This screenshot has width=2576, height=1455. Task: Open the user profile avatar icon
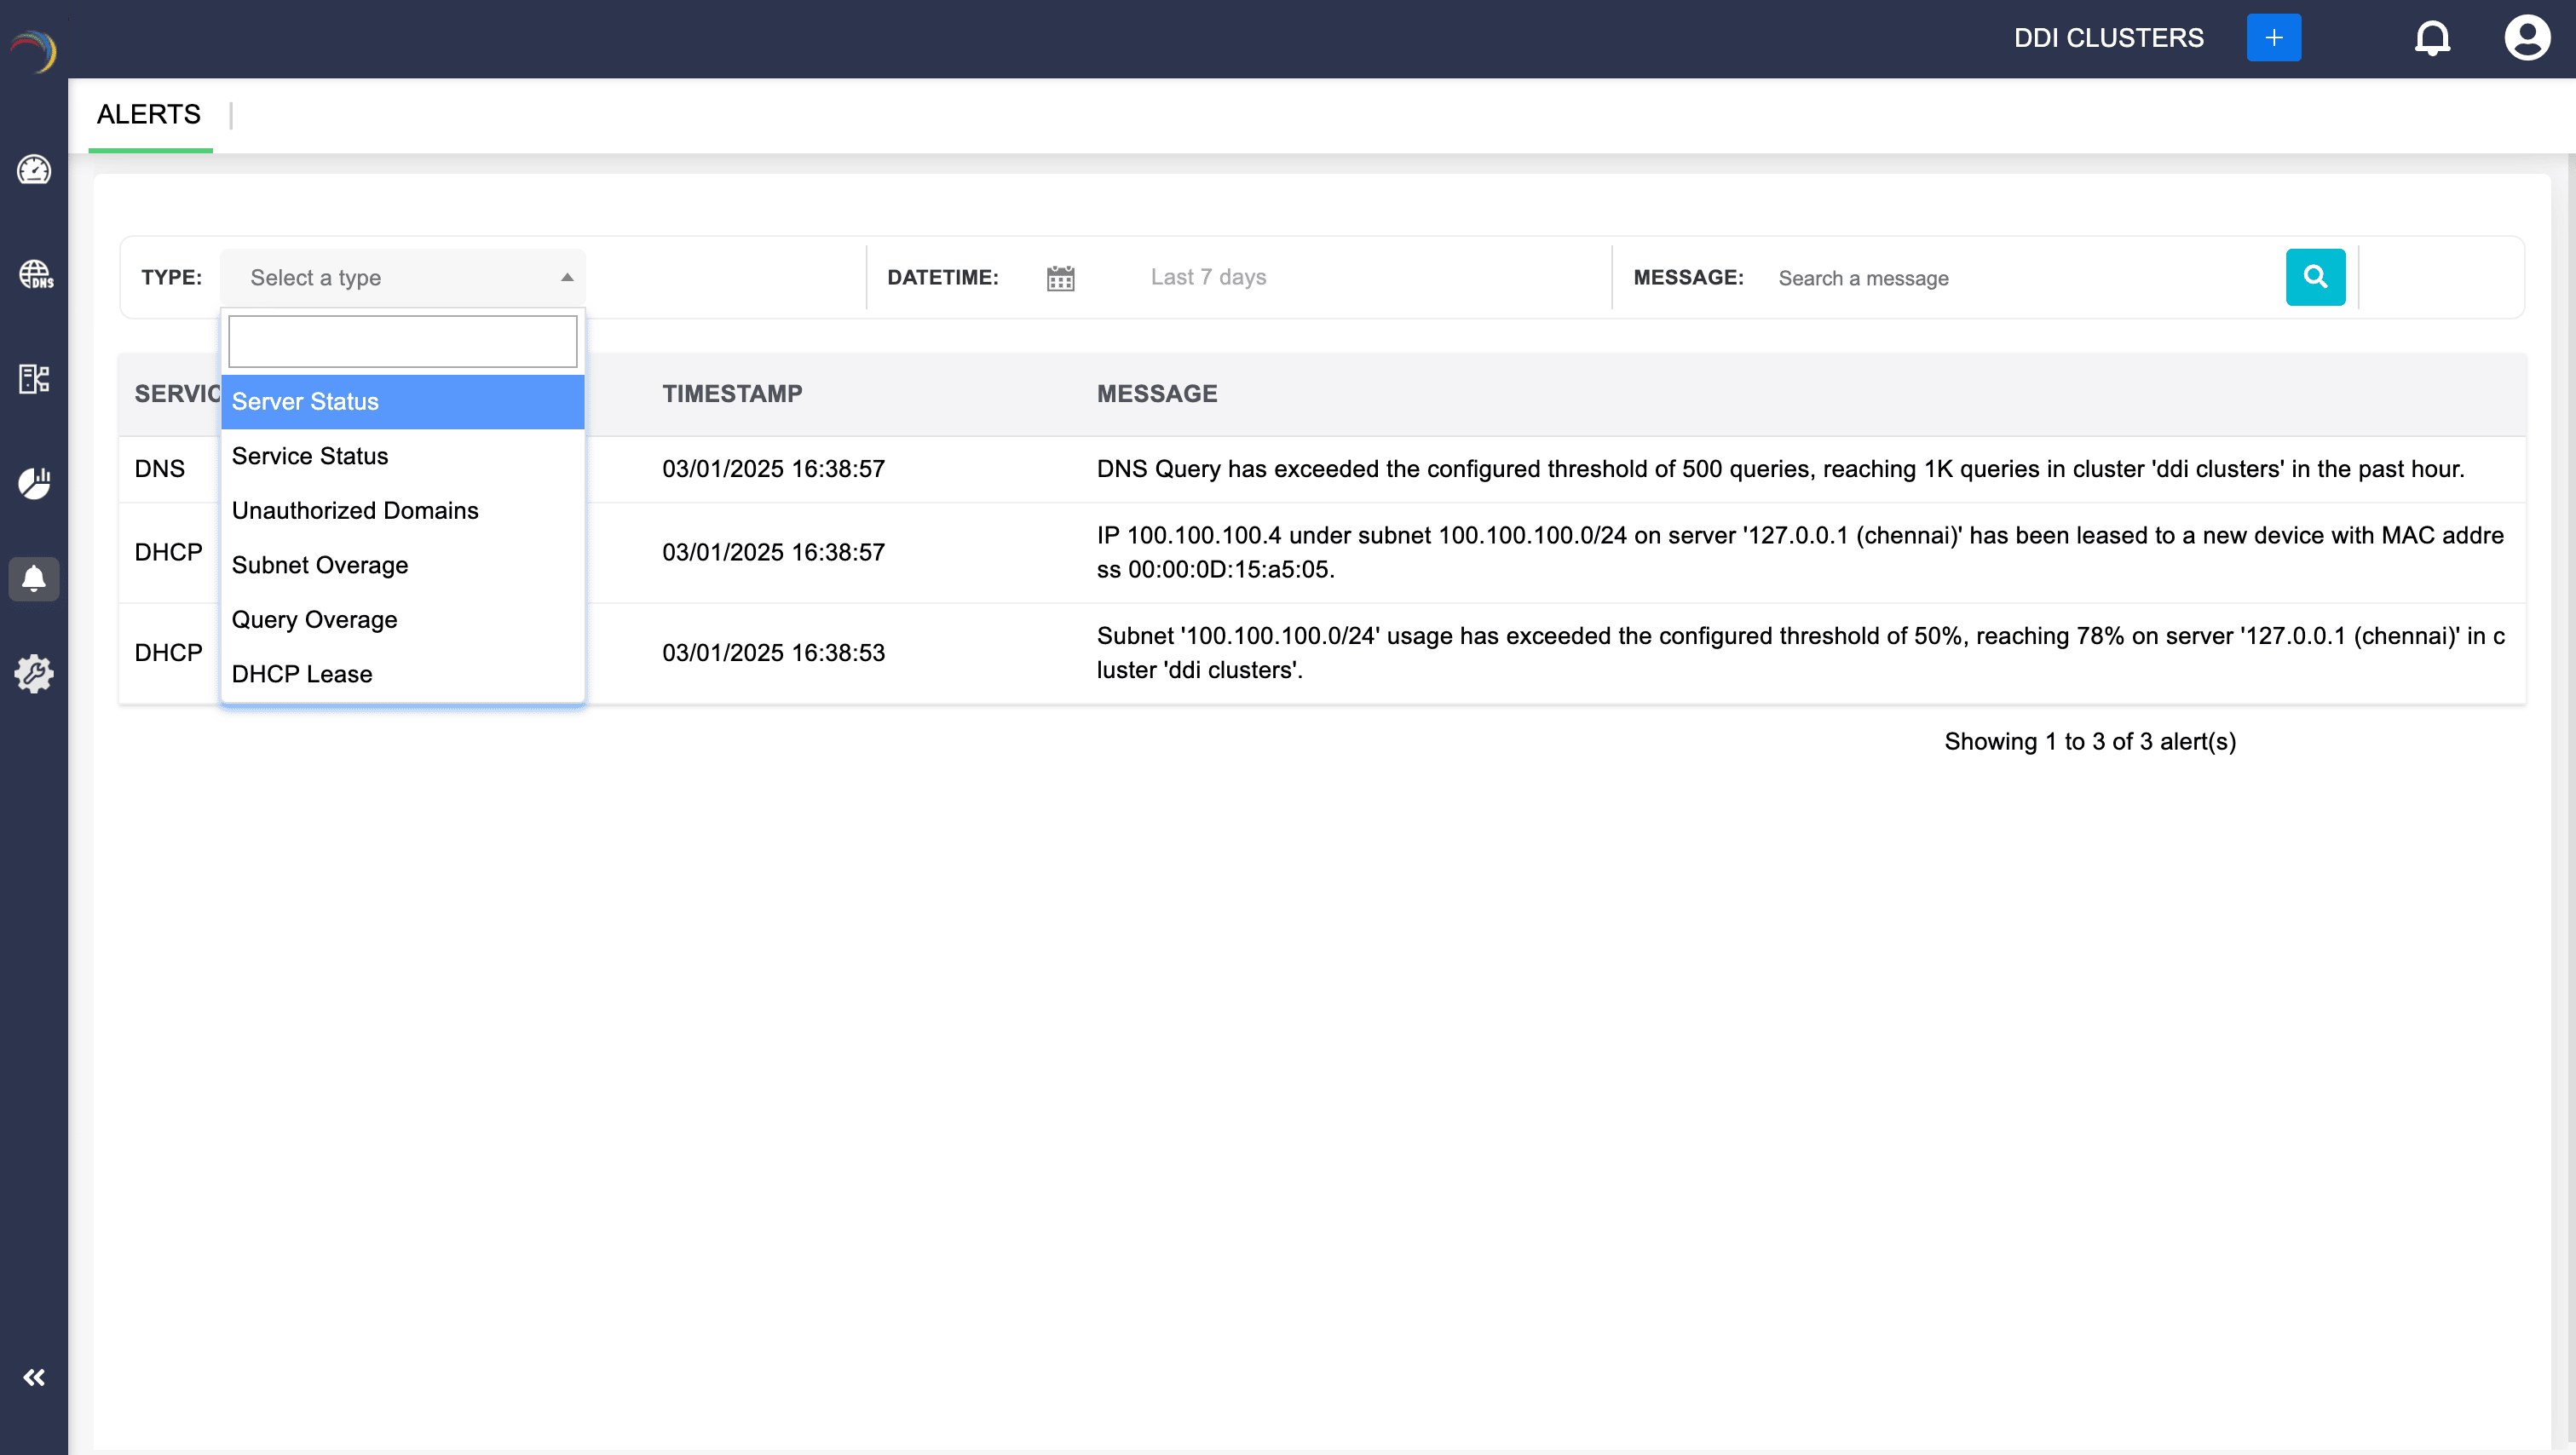(2526, 39)
